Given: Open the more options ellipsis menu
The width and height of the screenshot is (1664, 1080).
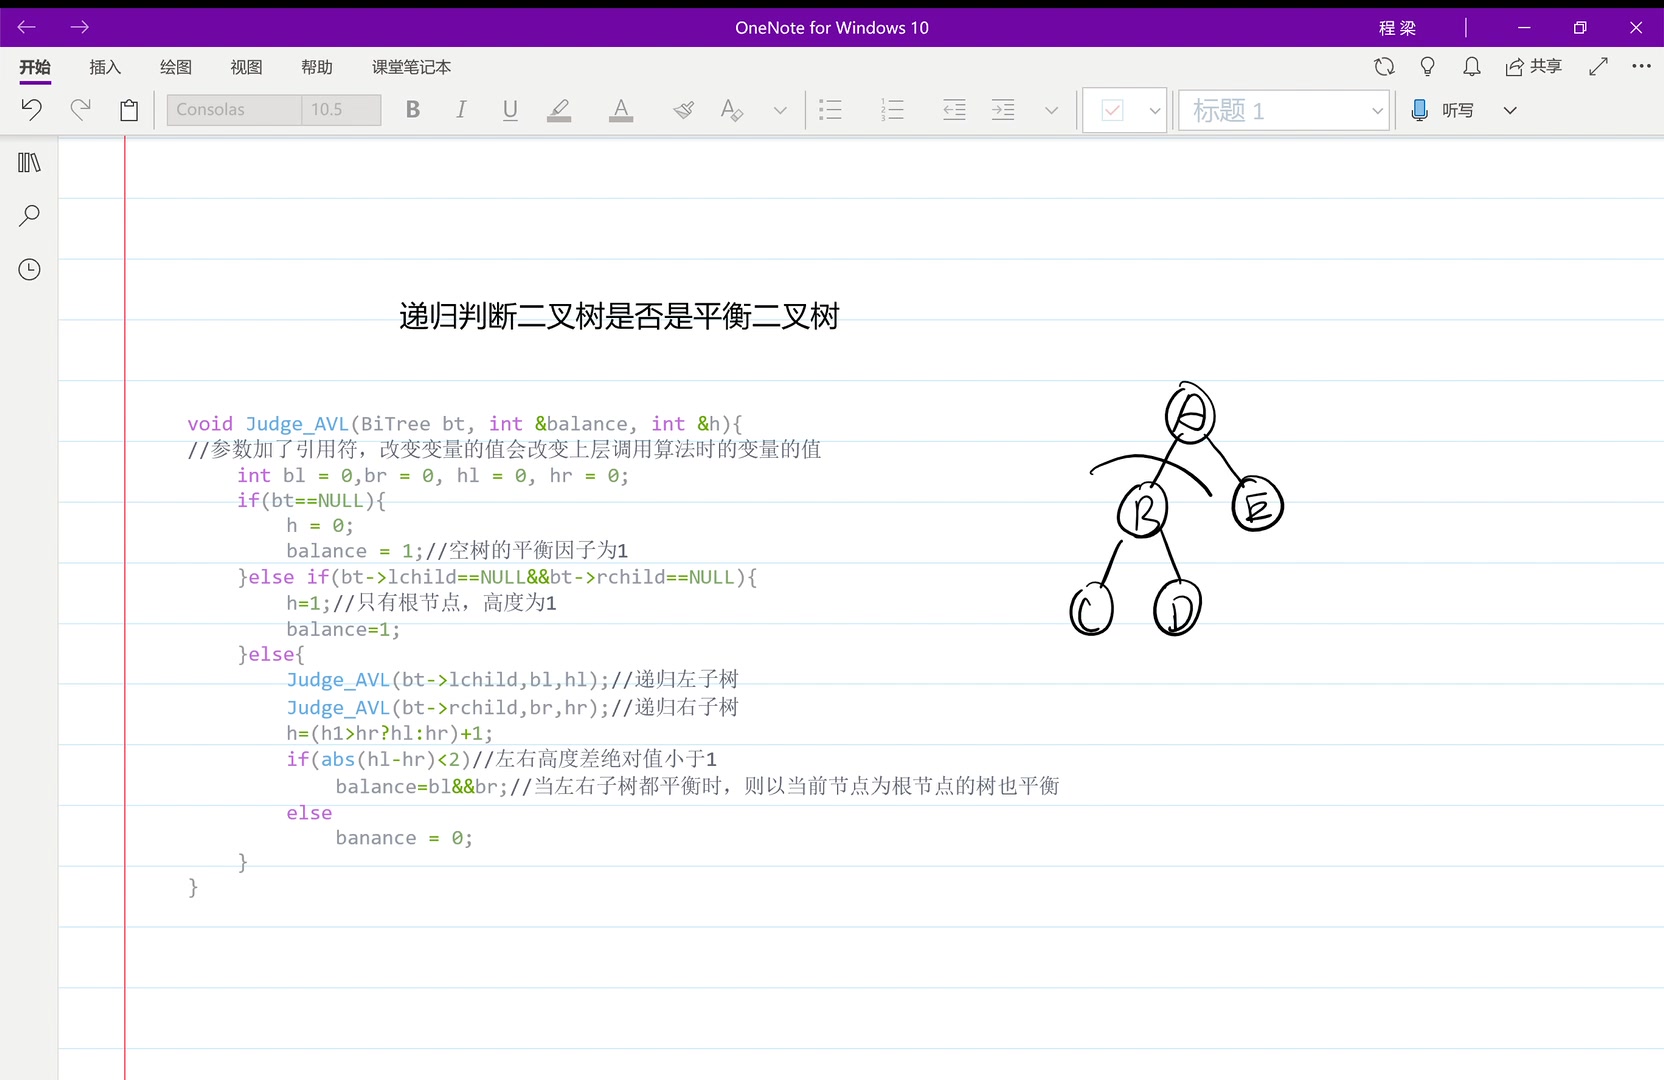Looking at the screenshot, I should tap(1641, 66).
